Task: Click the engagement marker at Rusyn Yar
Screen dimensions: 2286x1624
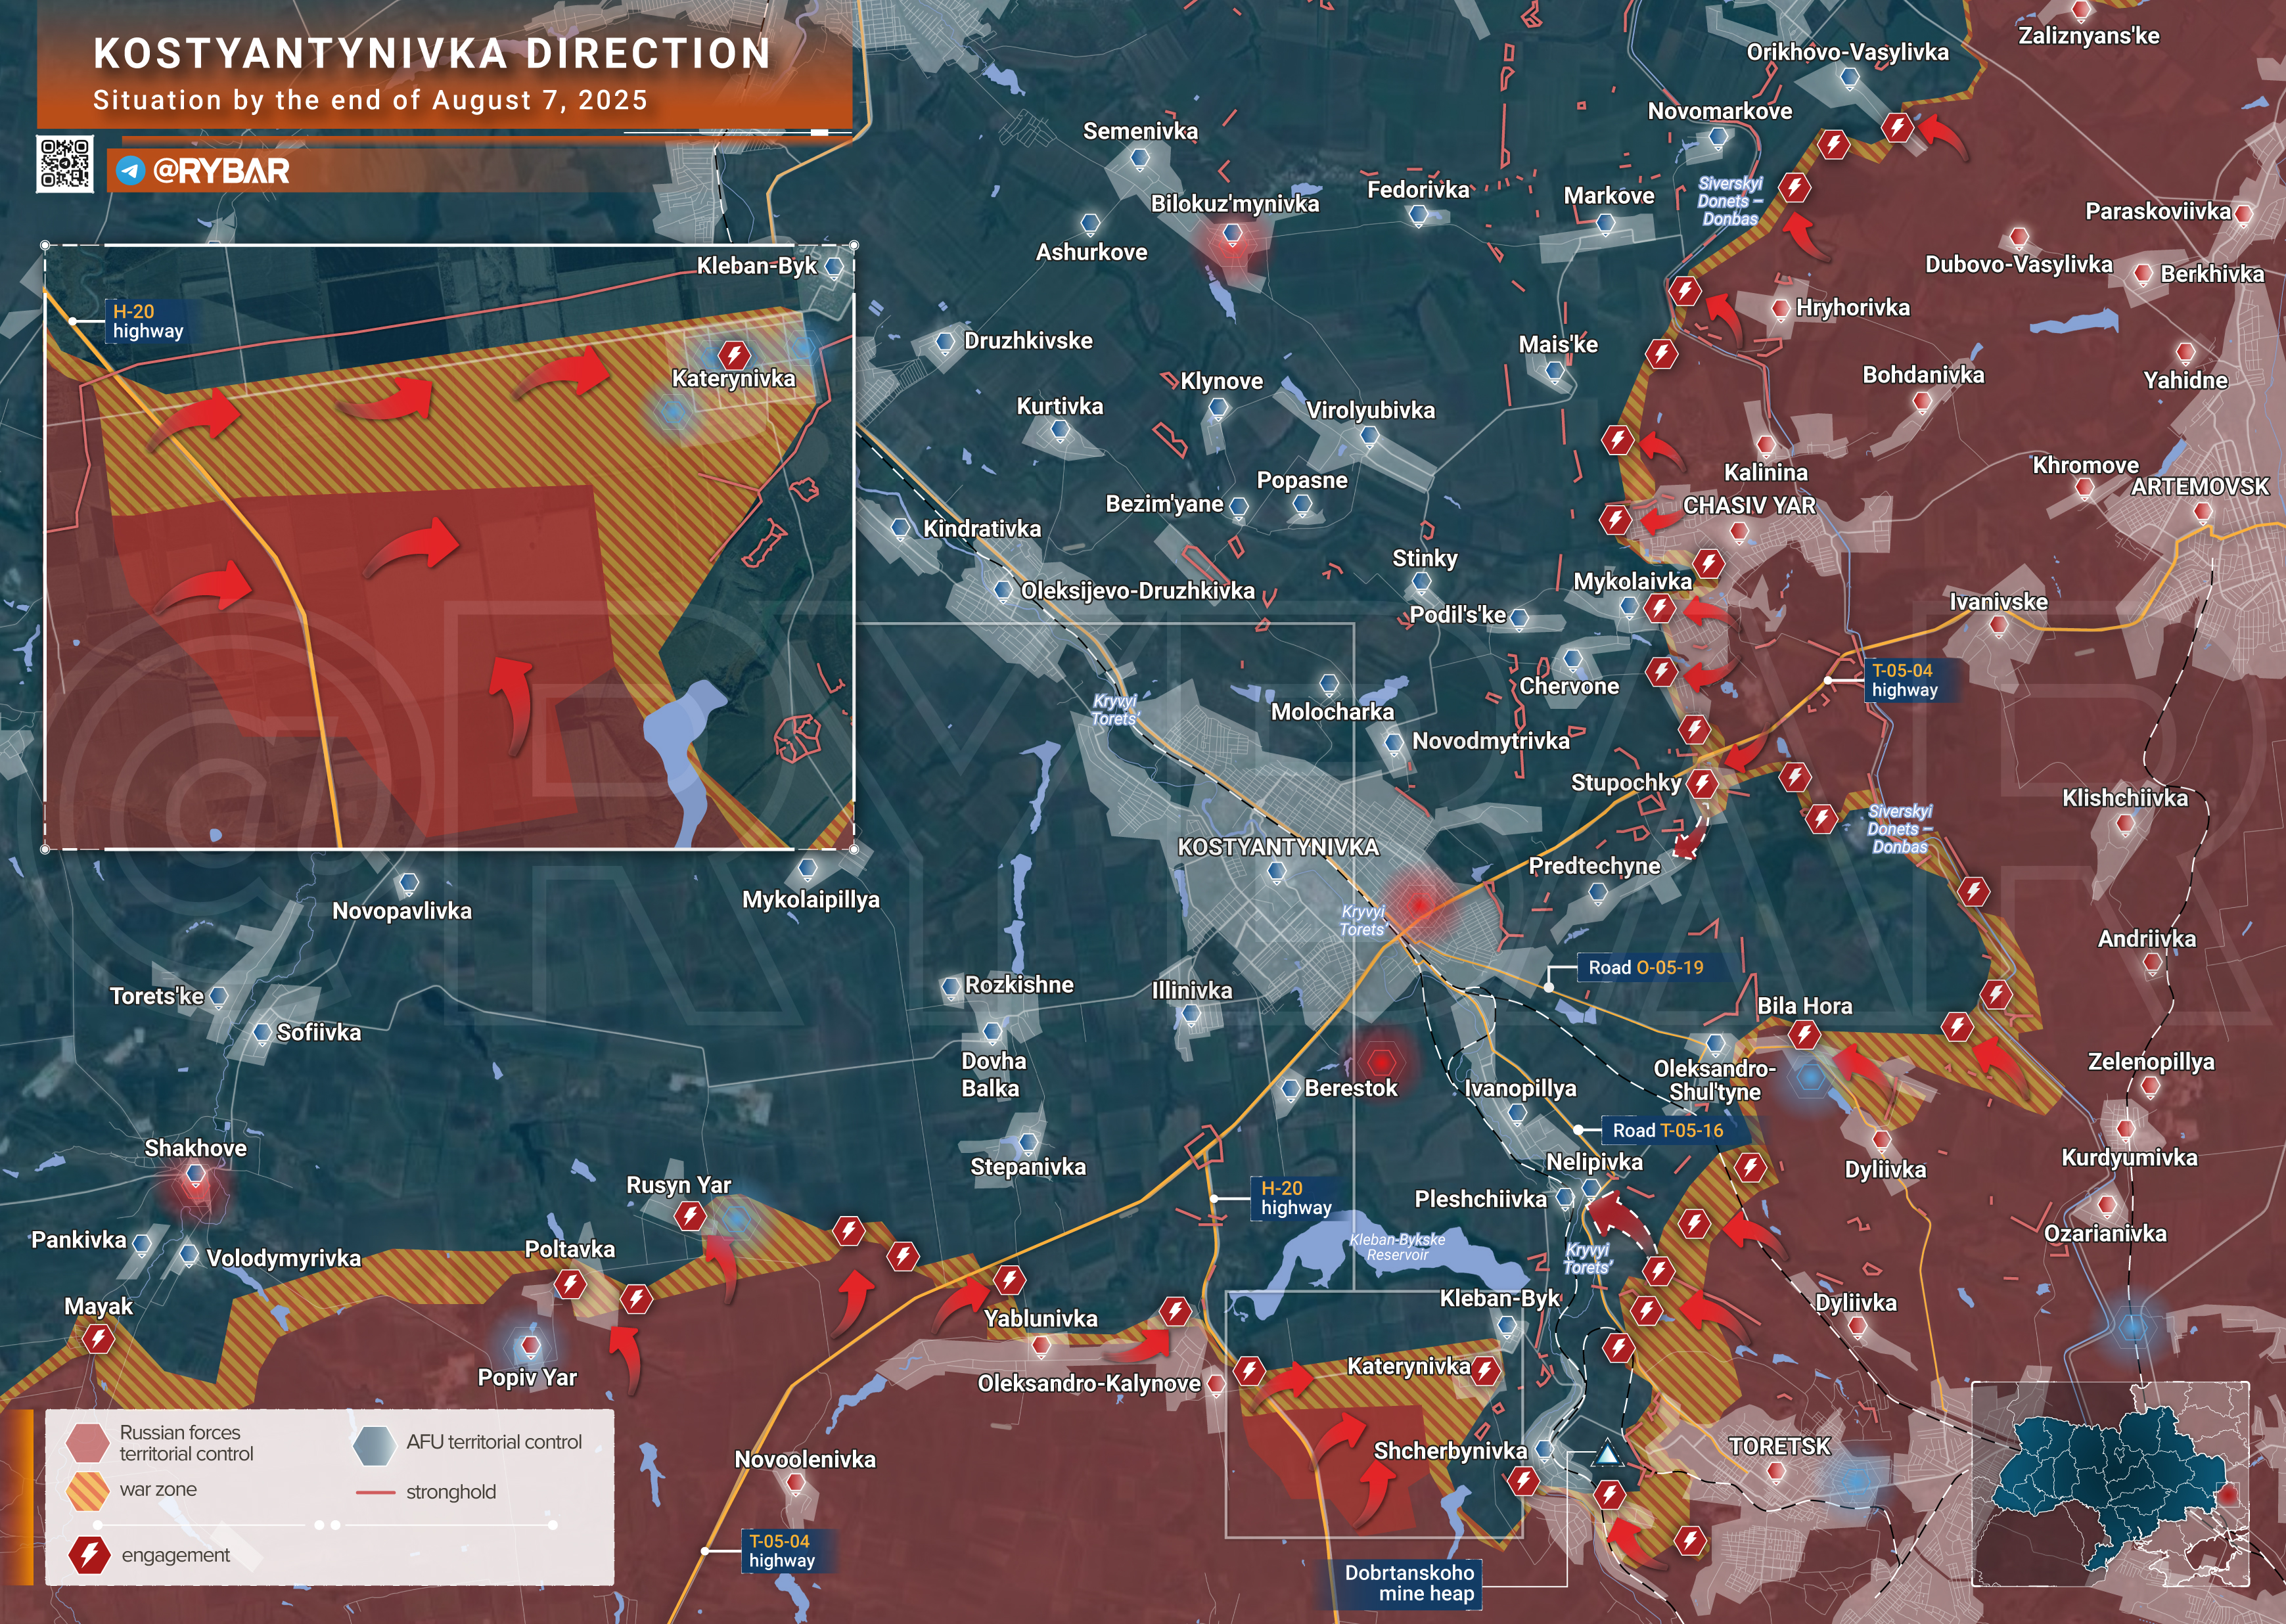Action: (689, 1216)
